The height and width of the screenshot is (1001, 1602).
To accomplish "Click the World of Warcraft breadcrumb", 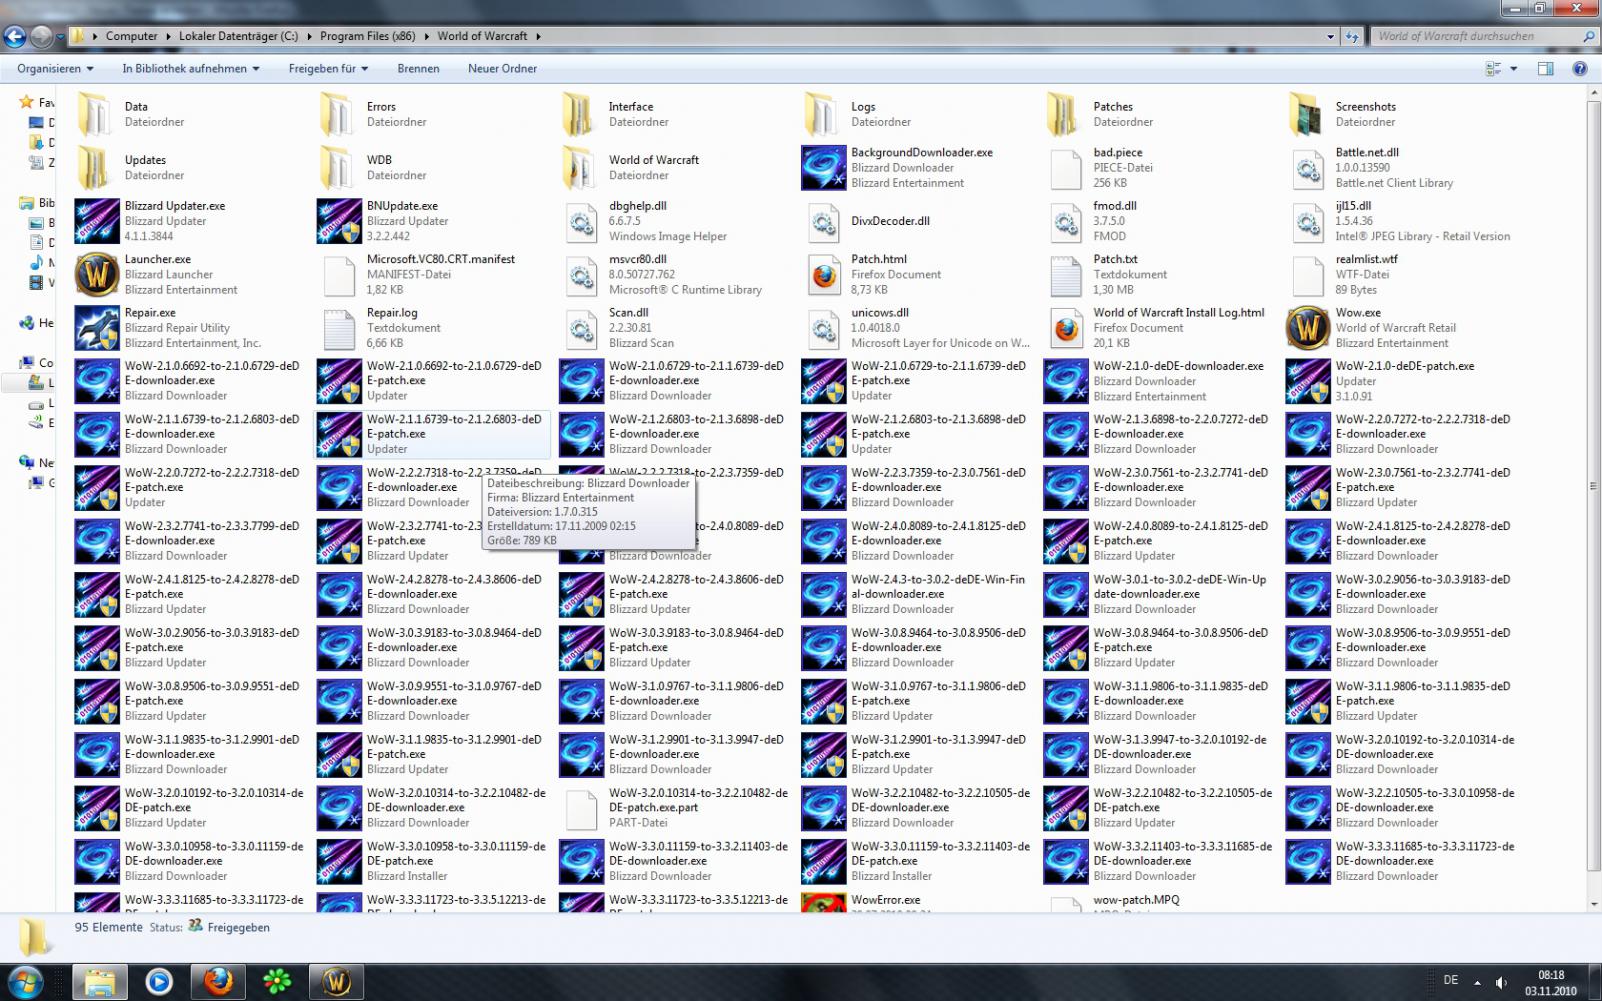I will click(x=482, y=36).
